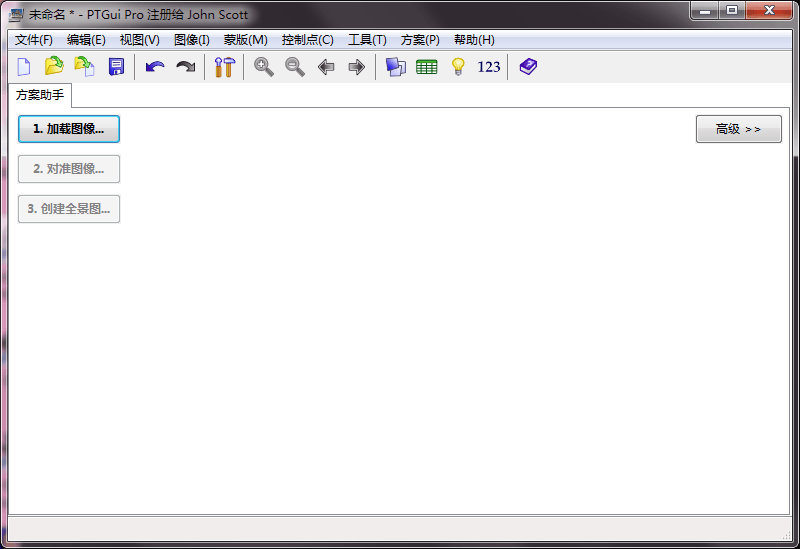Click the PTGui app icon in title bar

pyautogui.click(x=16, y=14)
